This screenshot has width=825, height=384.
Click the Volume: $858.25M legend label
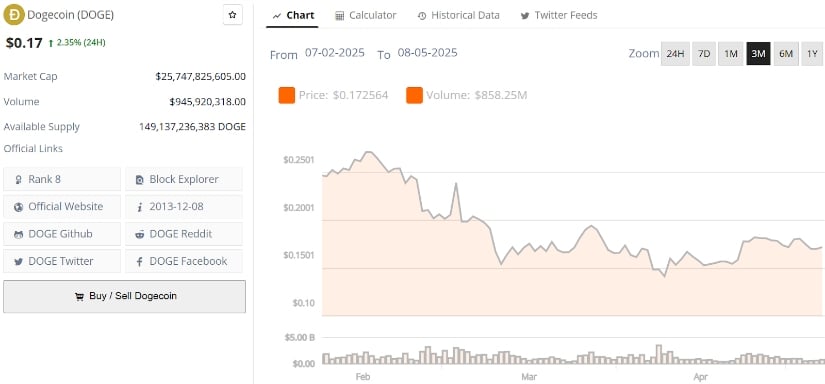477,96
